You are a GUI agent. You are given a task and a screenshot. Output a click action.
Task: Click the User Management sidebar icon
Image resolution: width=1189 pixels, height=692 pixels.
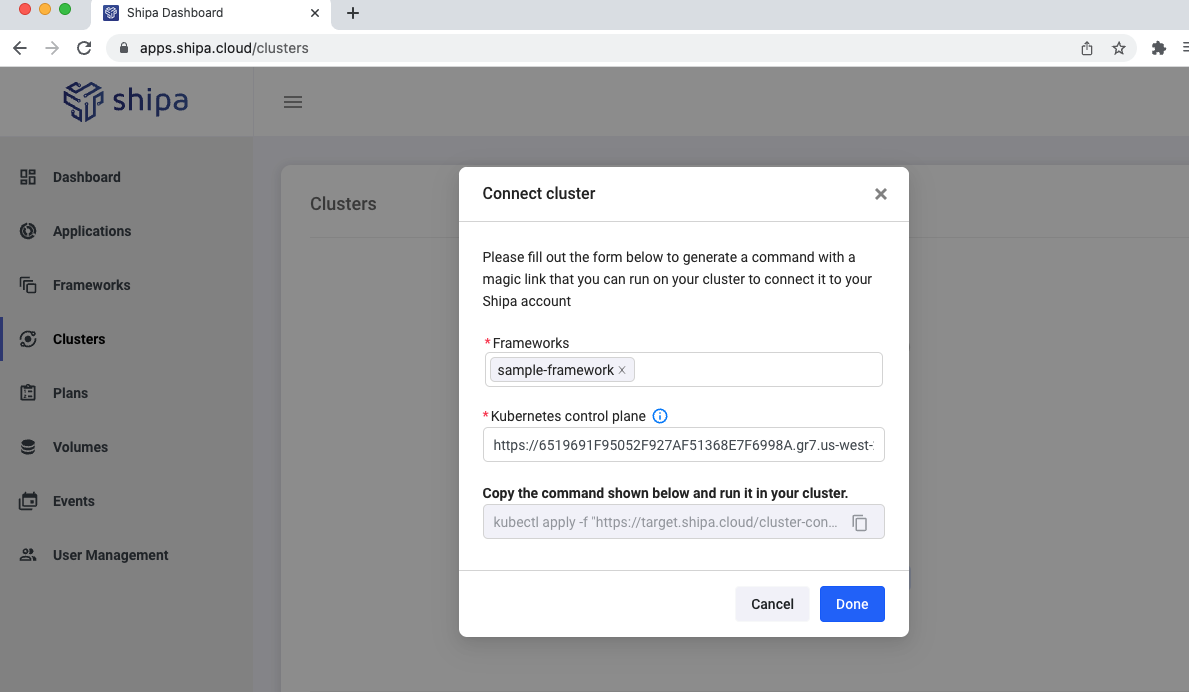28,555
